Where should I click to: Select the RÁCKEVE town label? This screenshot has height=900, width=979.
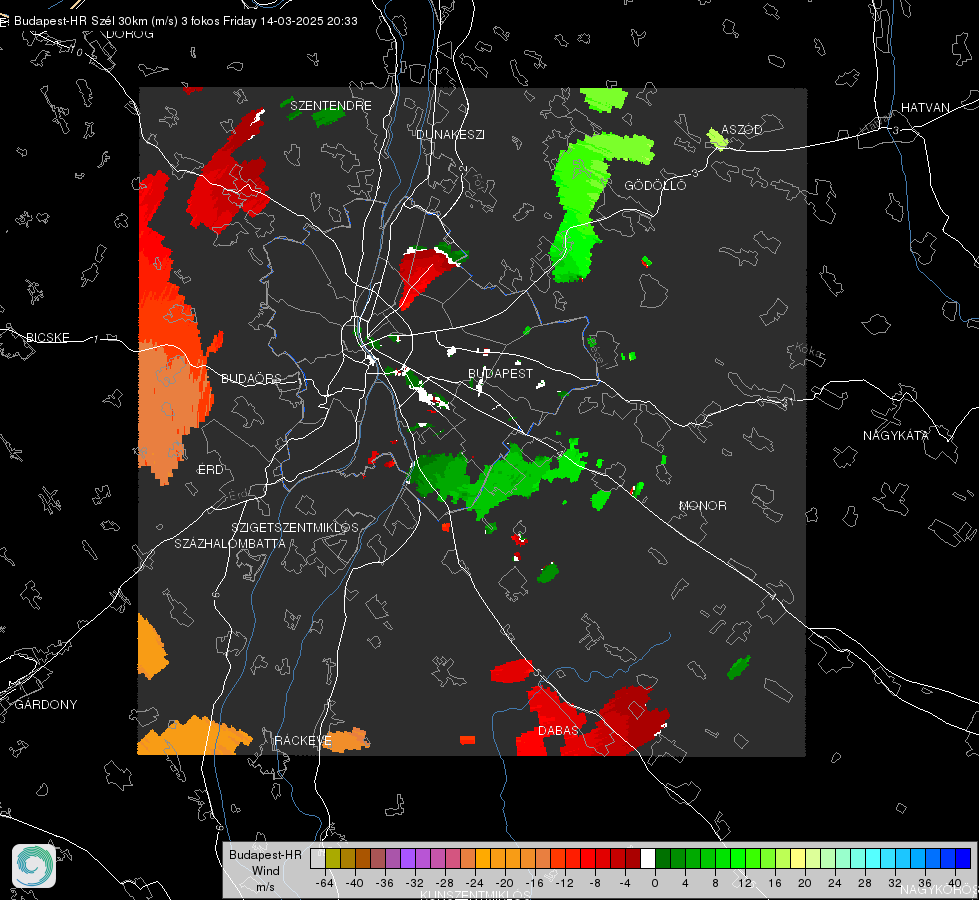[x=303, y=740]
